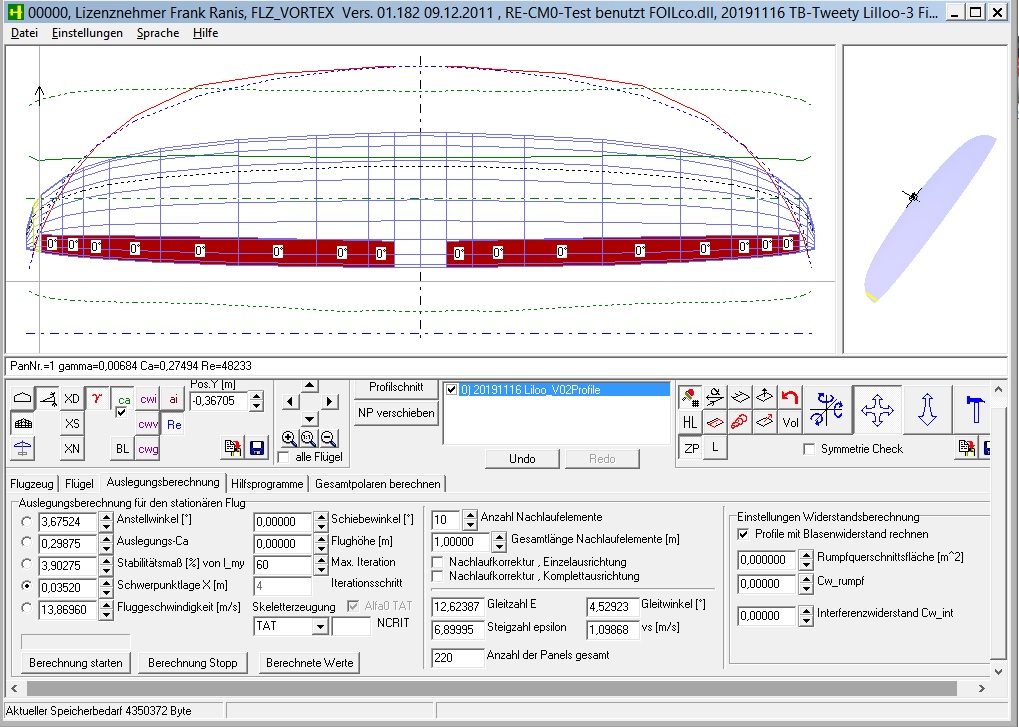Decrease Anzahl Nachlaufelemente with down spinner

pyautogui.click(x=470, y=523)
